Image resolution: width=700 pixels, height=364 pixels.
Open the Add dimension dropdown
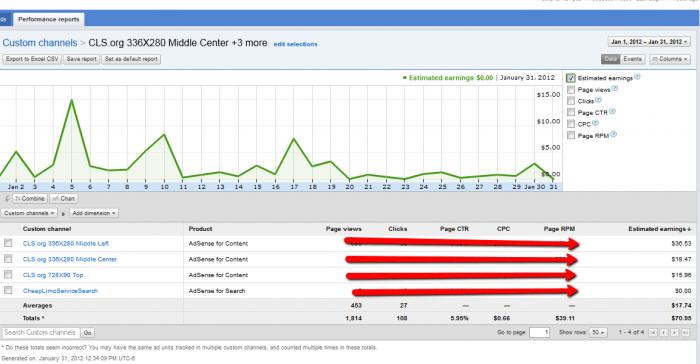click(x=94, y=213)
